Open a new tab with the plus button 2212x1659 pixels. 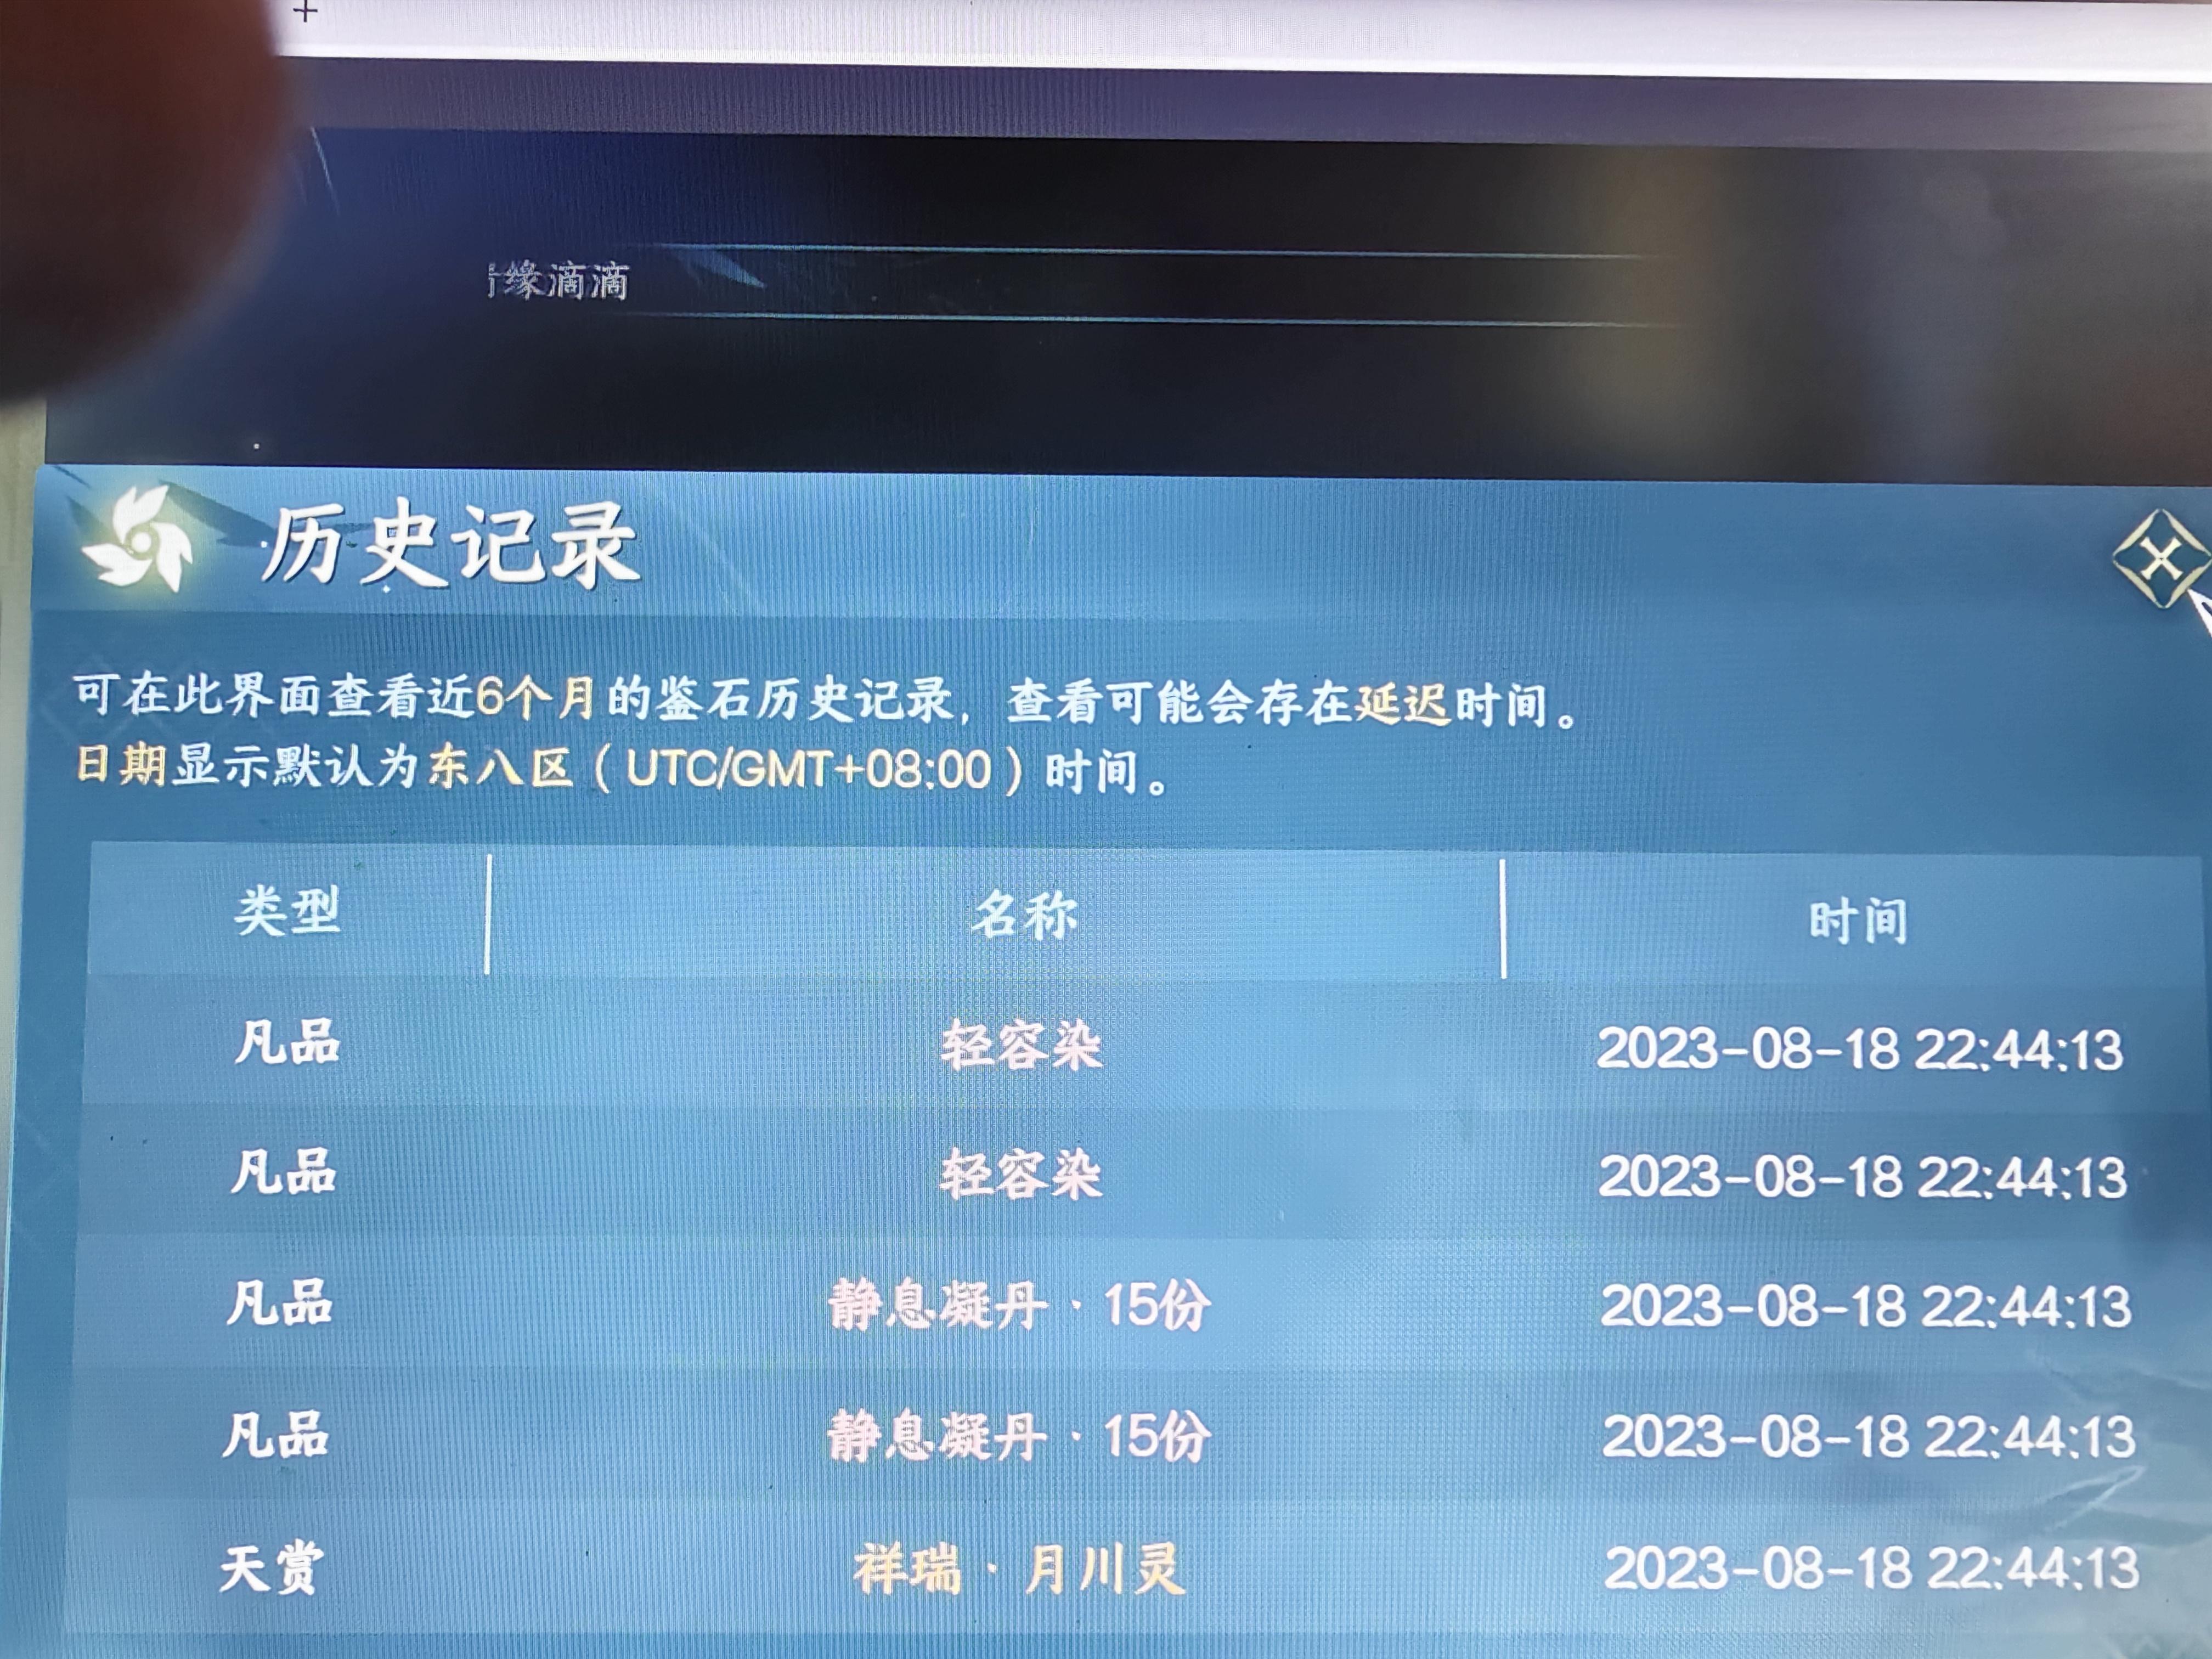click(306, 12)
